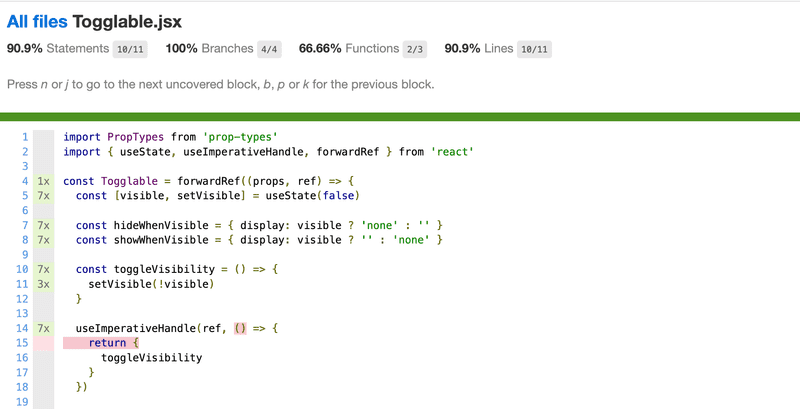Select line number 19 link
Screen dimensions: 800x409
pyautogui.click(x=22, y=402)
